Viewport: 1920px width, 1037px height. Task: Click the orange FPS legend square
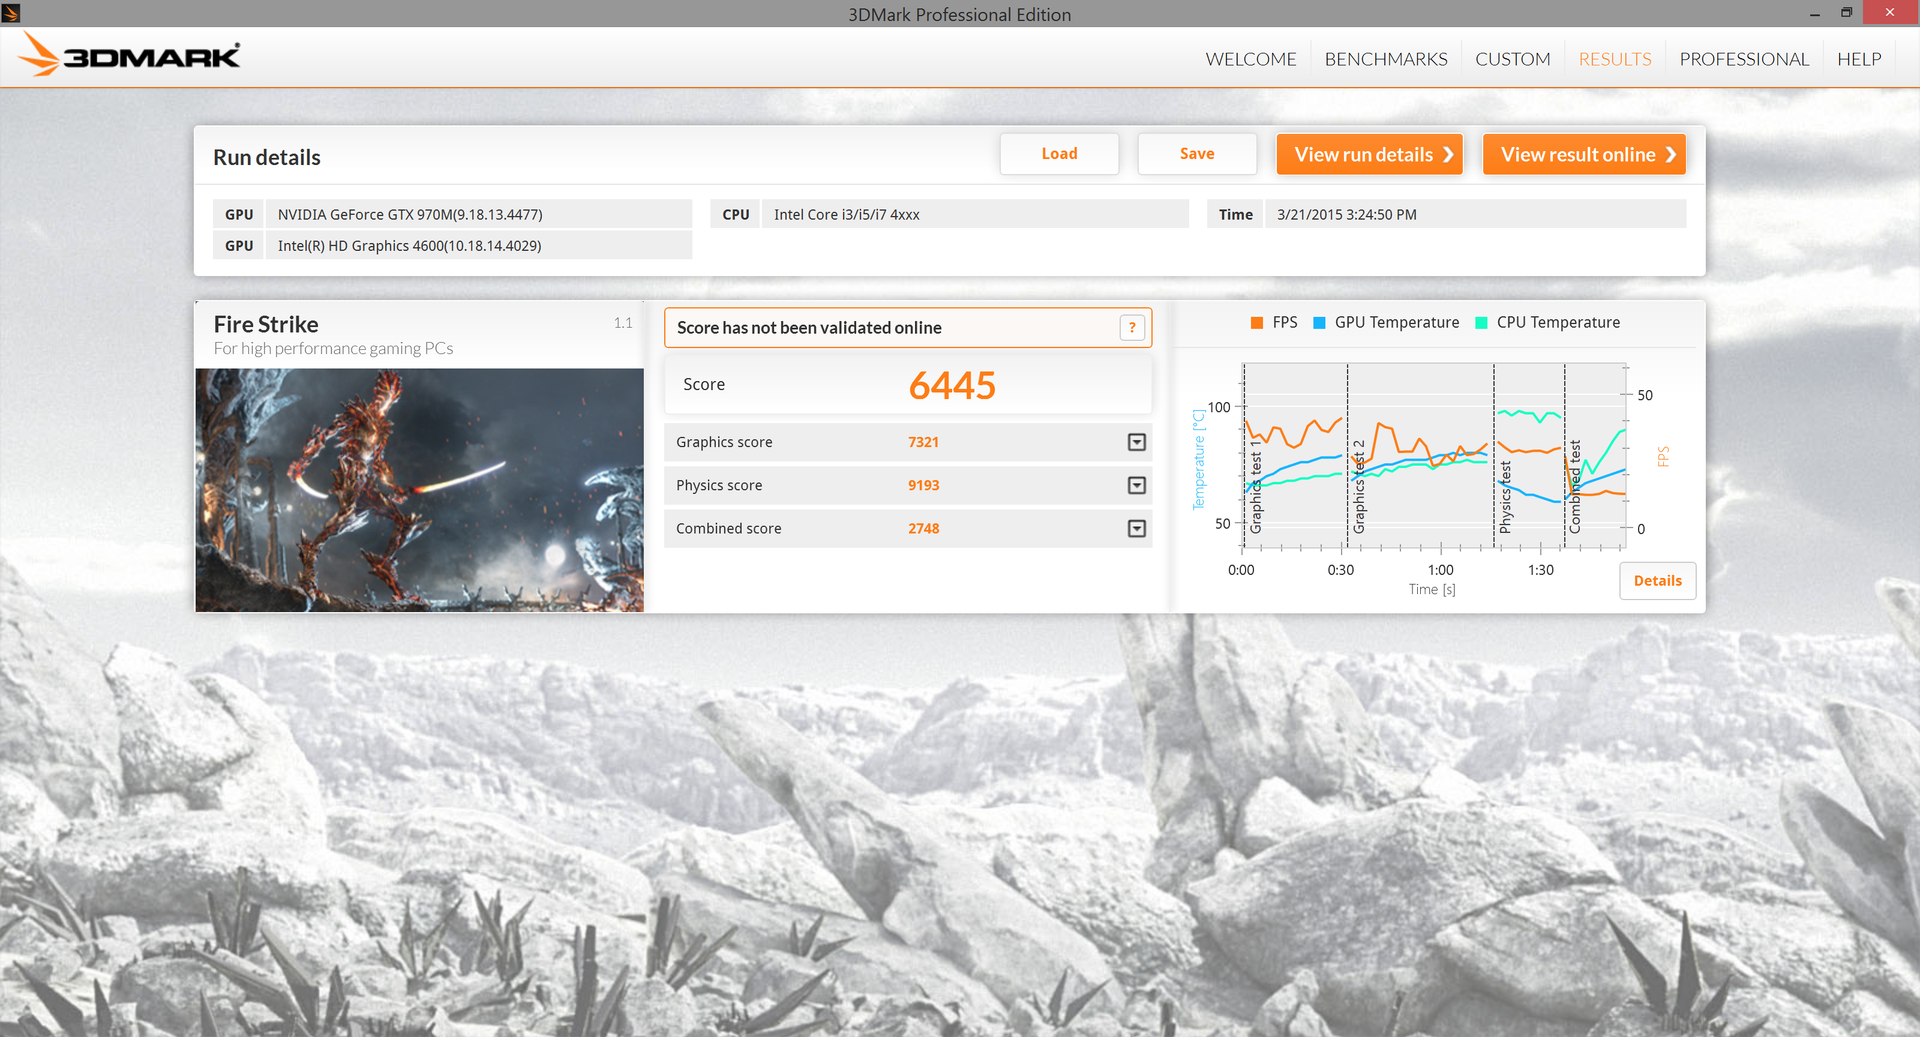tap(1257, 323)
